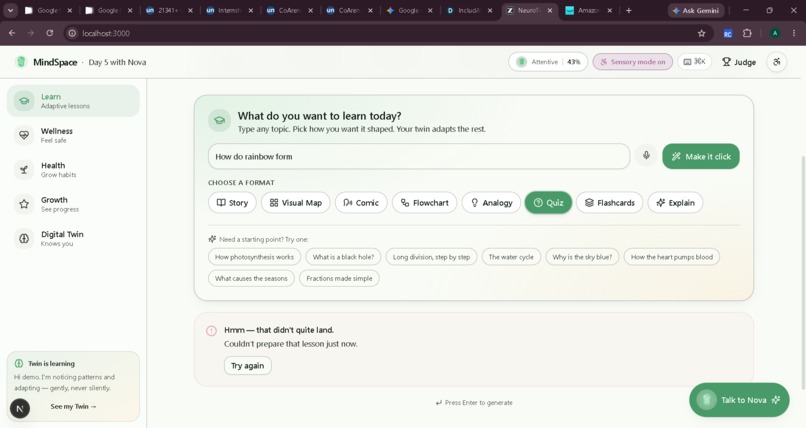Viewport: 806px width, 428px height.
Task: Select the Explain format
Action: (x=675, y=202)
